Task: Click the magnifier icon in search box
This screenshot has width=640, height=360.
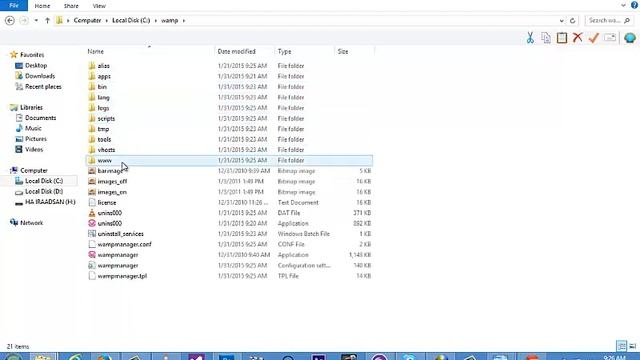Action: pyautogui.click(x=627, y=20)
